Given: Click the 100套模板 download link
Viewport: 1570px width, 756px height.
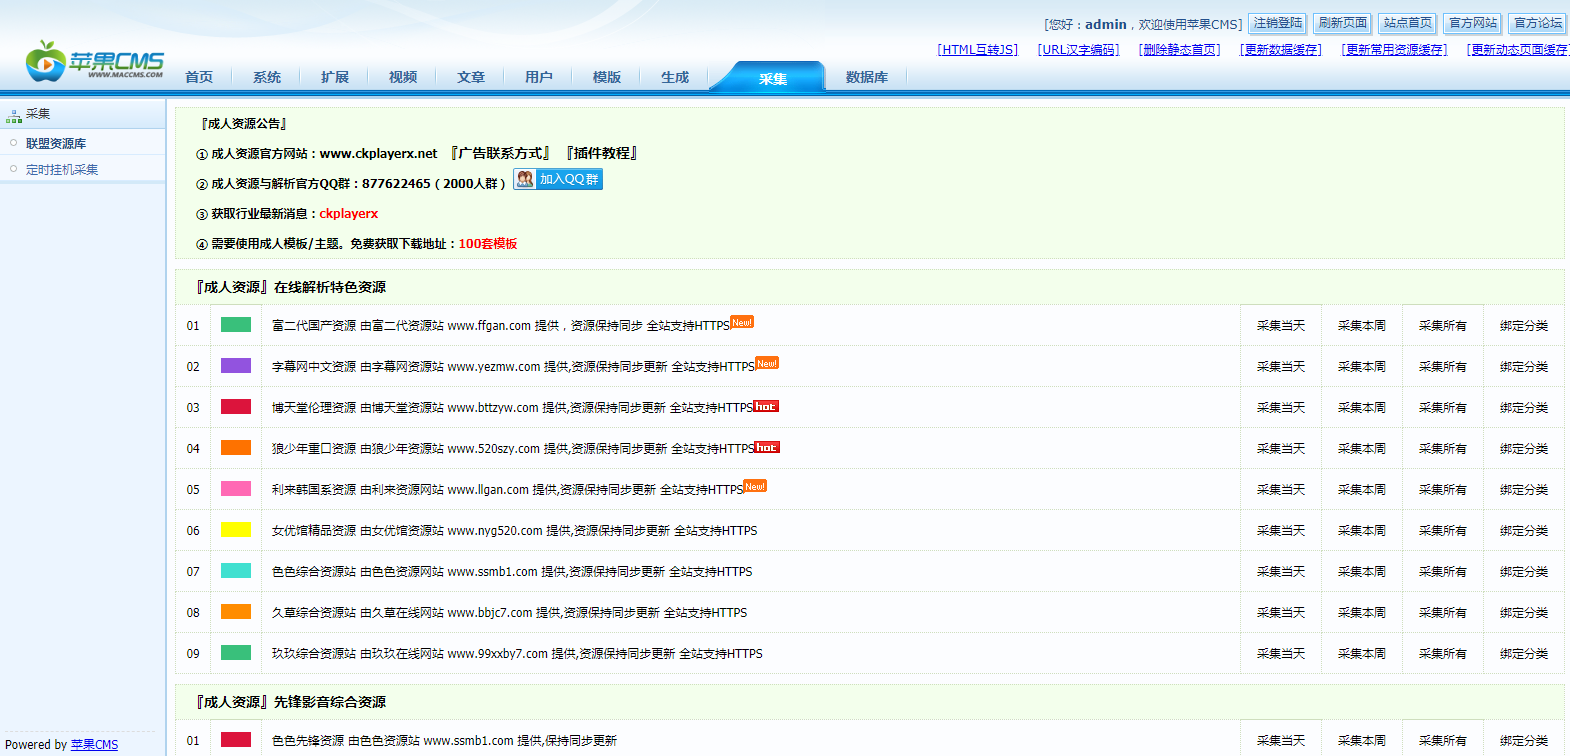Looking at the screenshot, I should [x=488, y=243].
